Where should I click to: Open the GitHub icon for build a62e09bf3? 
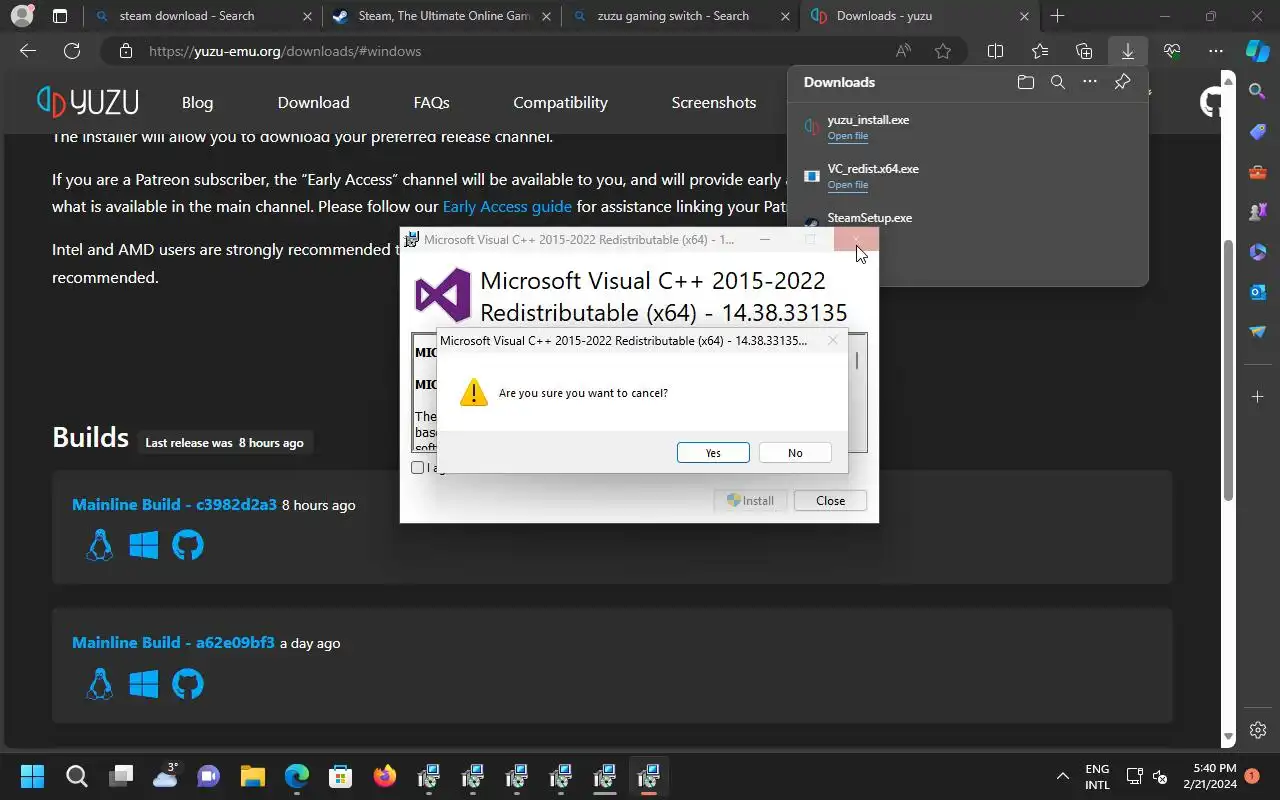pos(188,684)
